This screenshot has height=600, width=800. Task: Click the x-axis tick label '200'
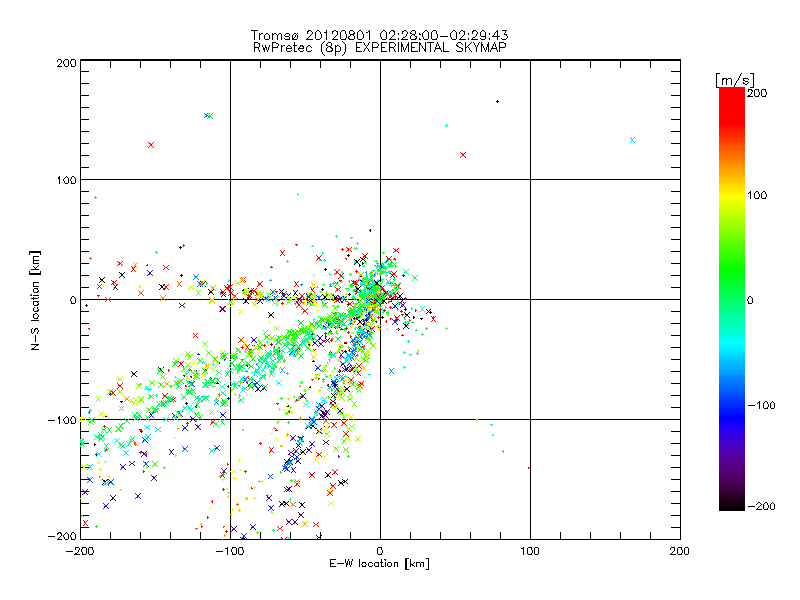click(680, 551)
